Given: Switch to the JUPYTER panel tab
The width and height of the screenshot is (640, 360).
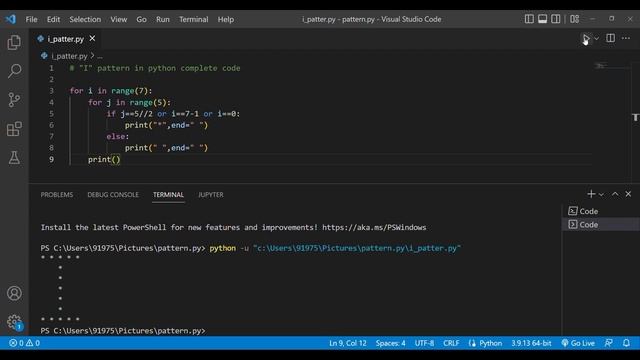Looking at the screenshot, I should pyautogui.click(x=211, y=195).
